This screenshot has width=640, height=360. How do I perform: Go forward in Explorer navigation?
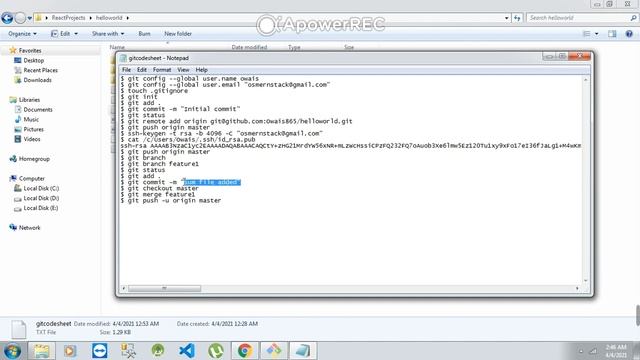[x=20, y=18]
